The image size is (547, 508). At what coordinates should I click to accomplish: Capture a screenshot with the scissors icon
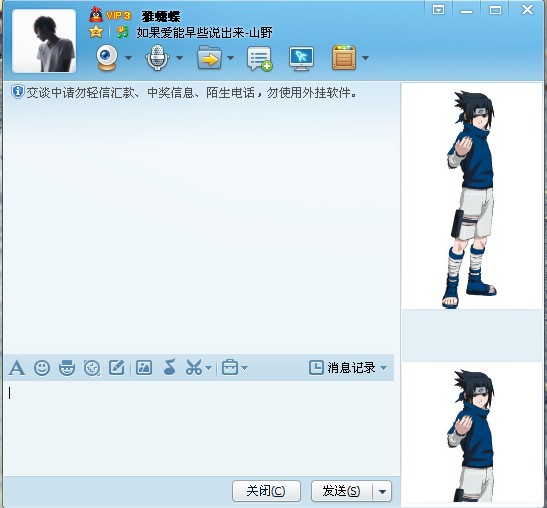pyautogui.click(x=194, y=367)
